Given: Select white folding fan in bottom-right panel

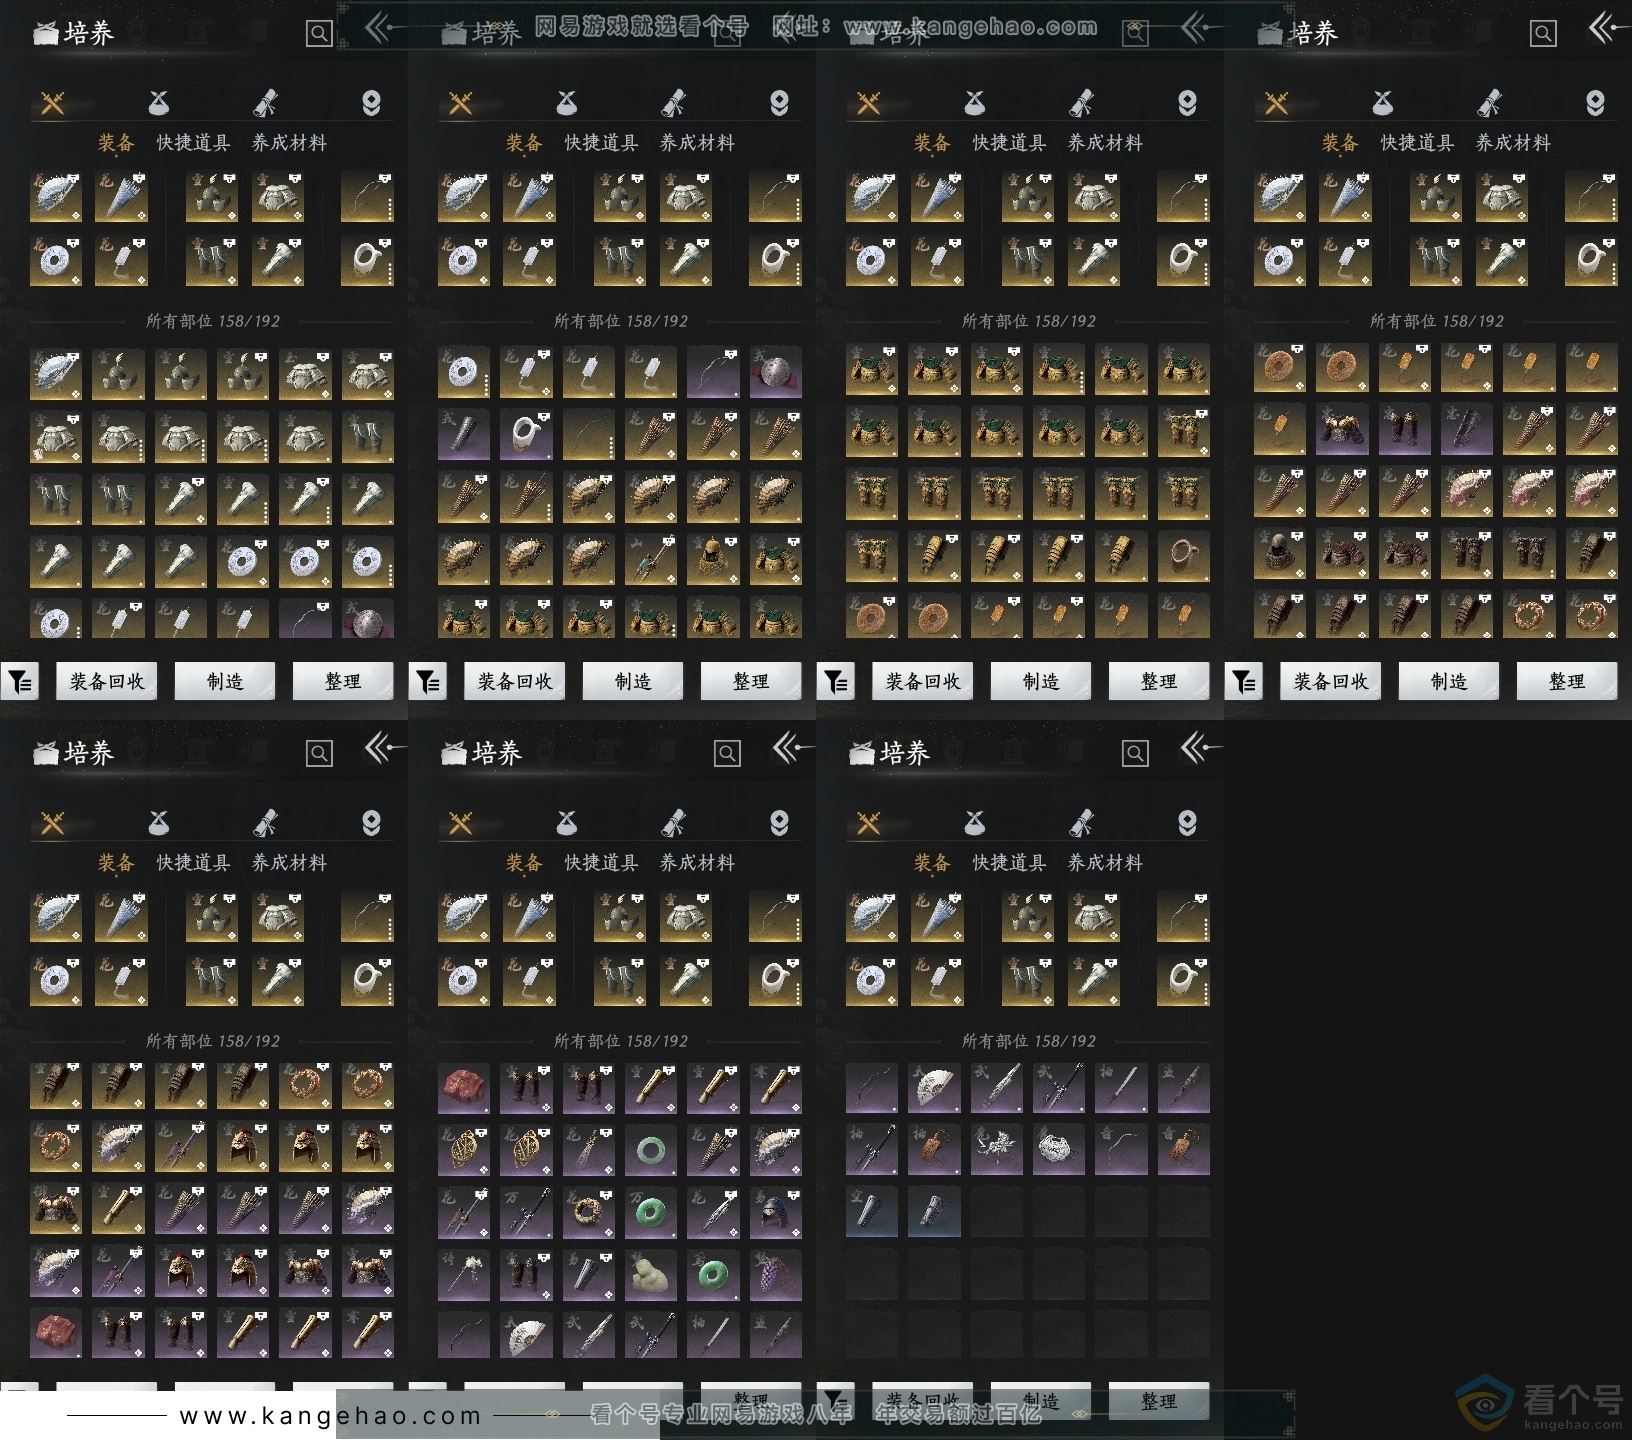Looking at the screenshot, I should point(933,1088).
